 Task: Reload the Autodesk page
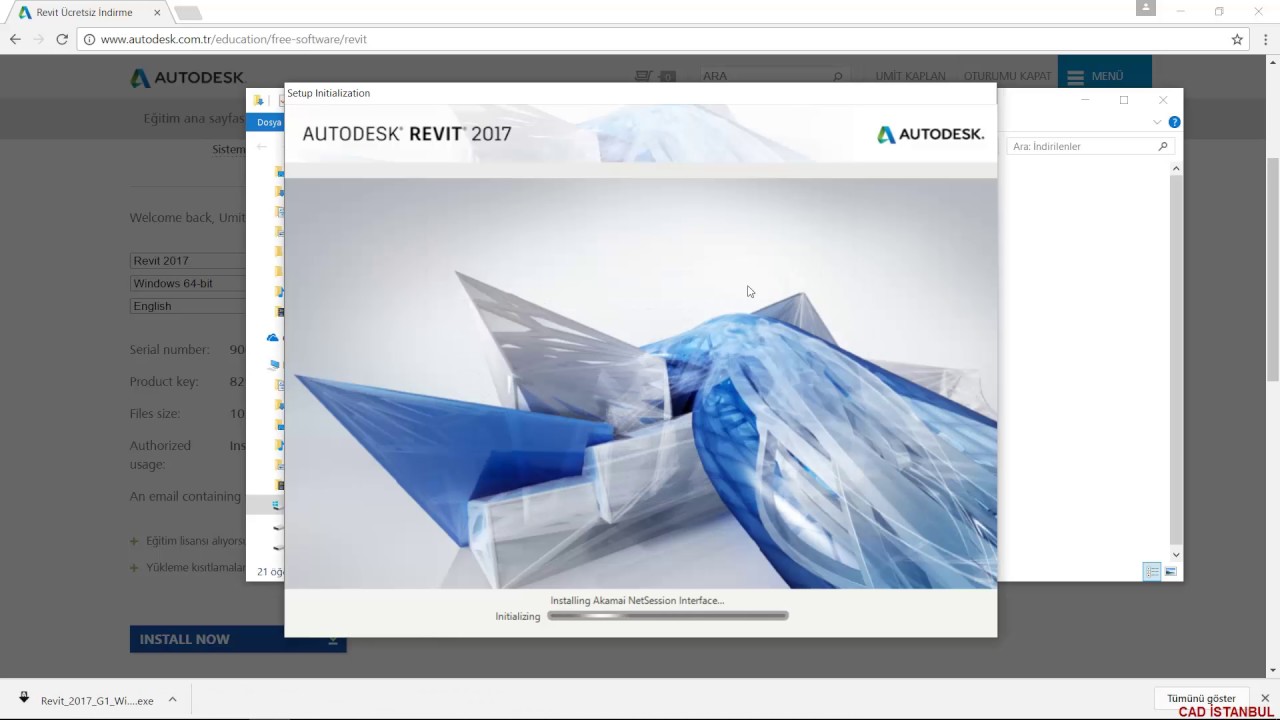62,39
